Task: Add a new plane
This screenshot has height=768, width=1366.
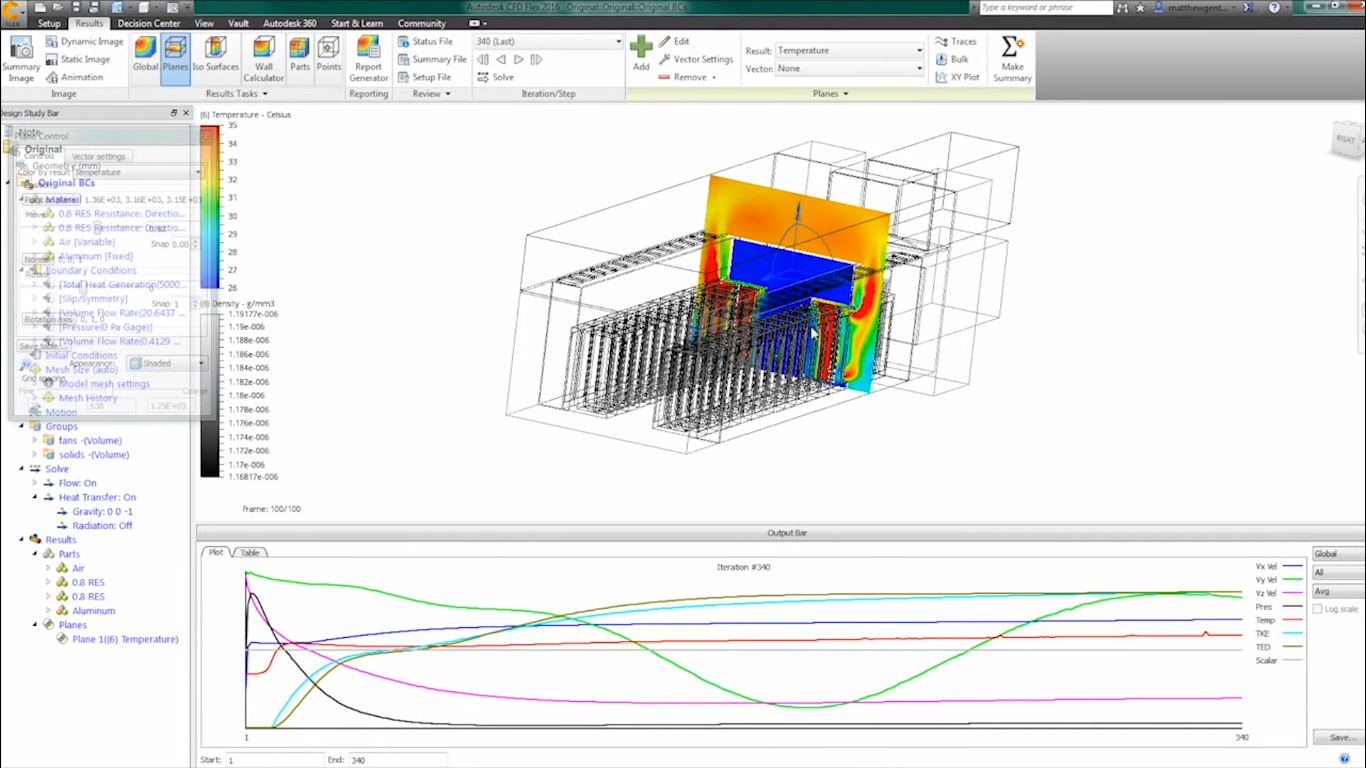Action: tap(641, 54)
